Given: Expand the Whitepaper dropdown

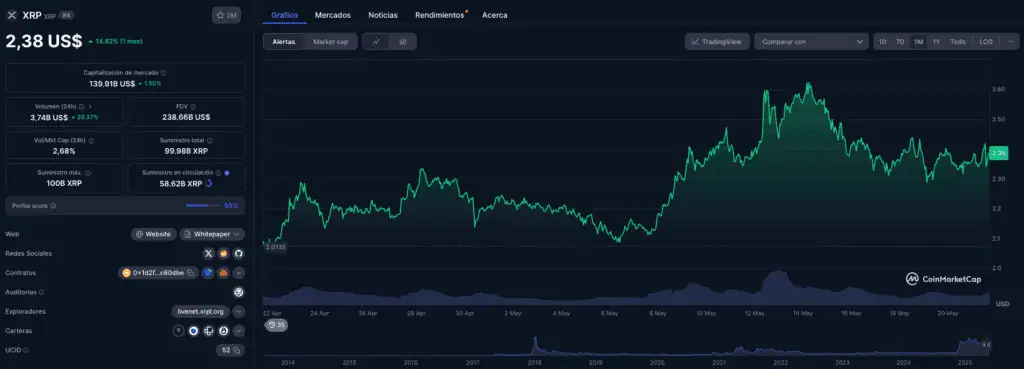Looking at the screenshot, I should coord(212,234).
